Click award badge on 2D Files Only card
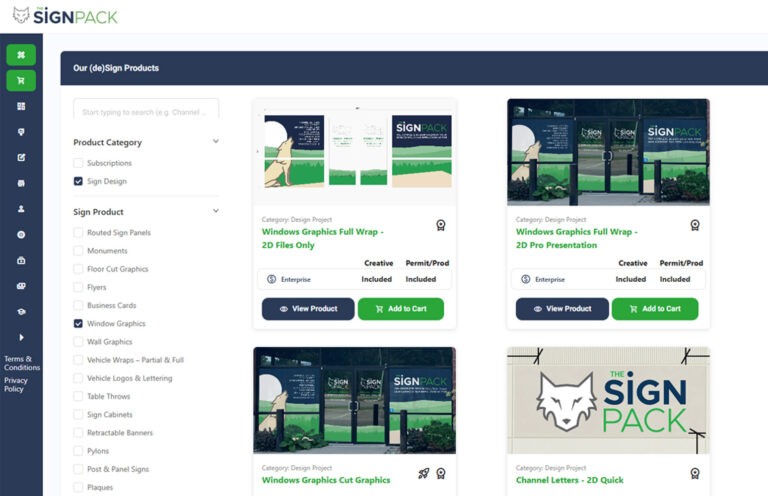768x496 pixels. click(x=441, y=225)
